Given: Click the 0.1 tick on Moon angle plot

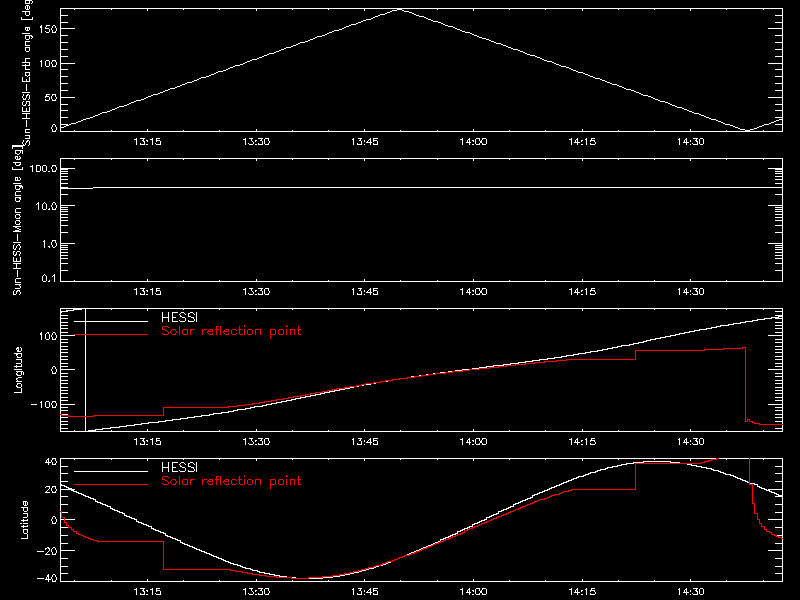Looking at the screenshot, I should pos(49,279).
